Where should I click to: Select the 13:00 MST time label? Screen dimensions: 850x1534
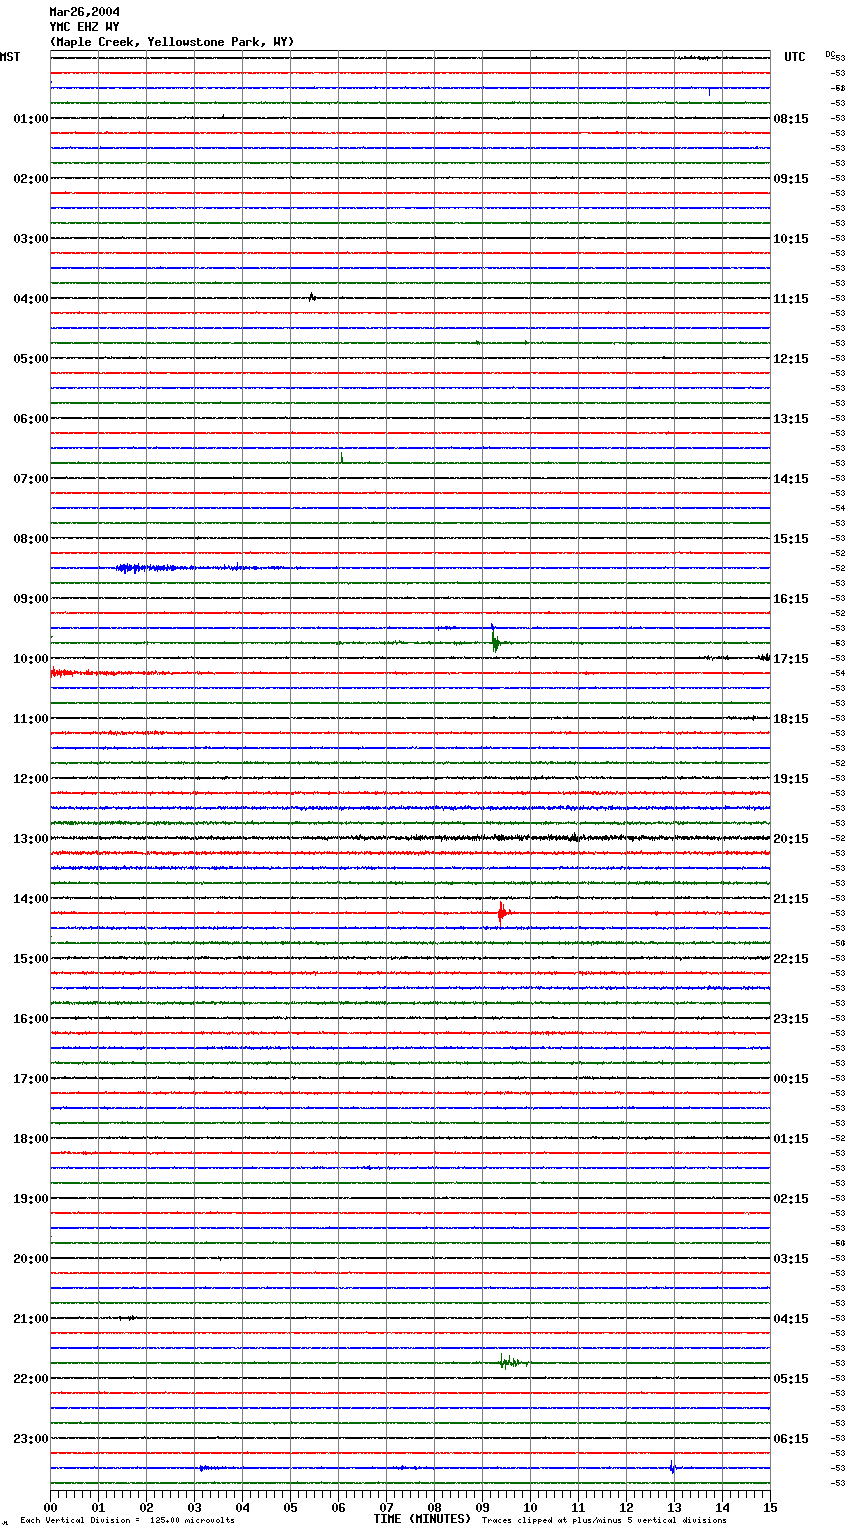(x=31, y=839)
